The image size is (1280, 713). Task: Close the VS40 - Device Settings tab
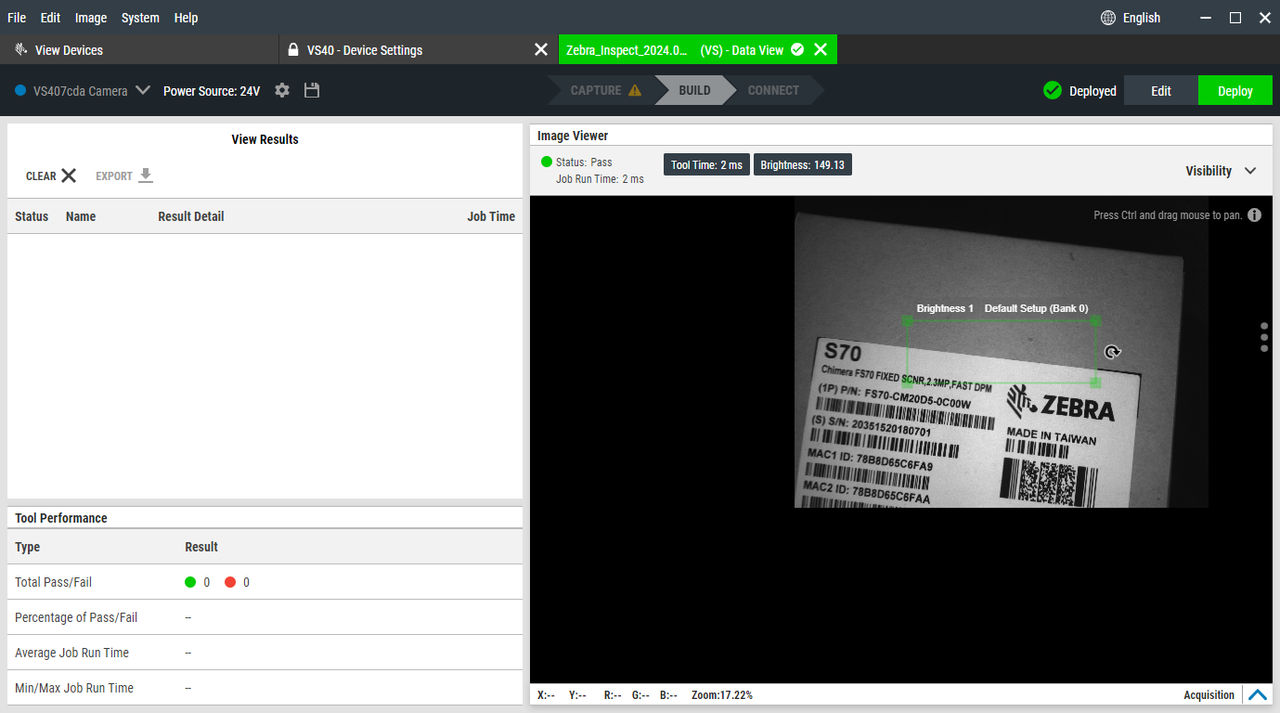tap(541, 50)
